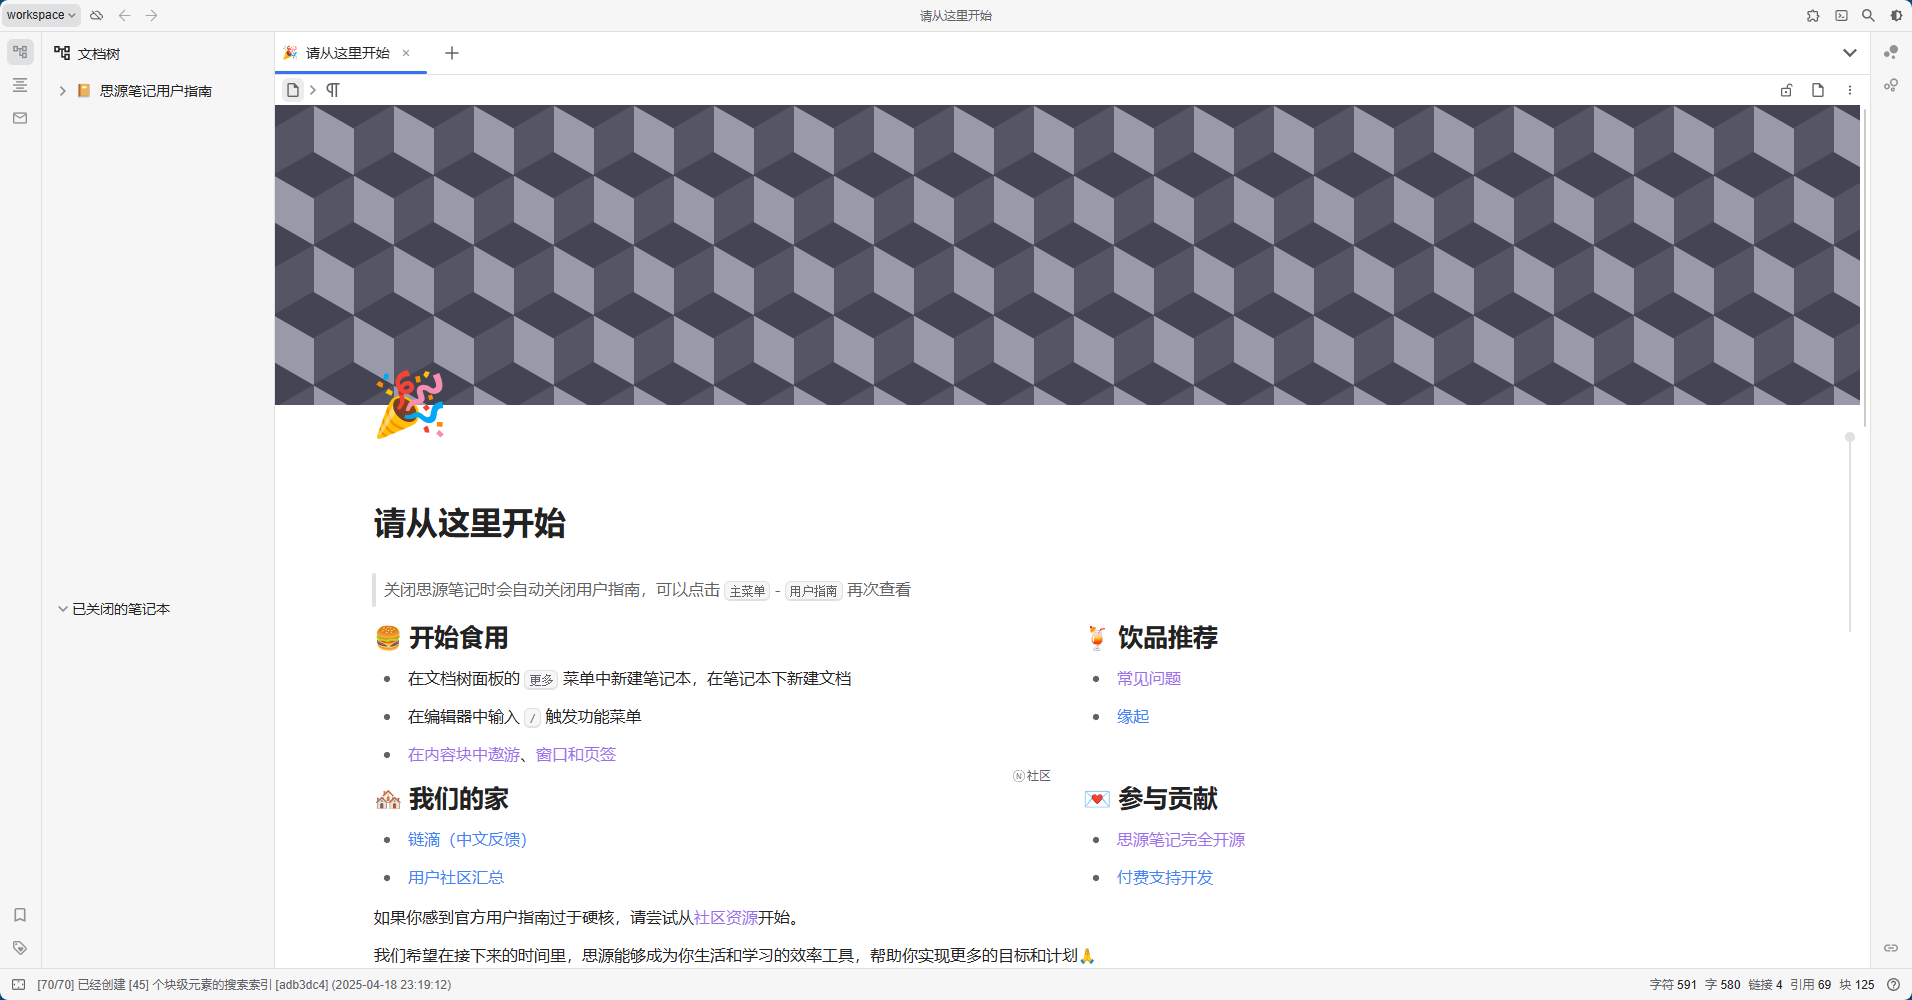1912x1000 pixels.
Task: Change the party popper document emoji
Action: tap(410, 404)
